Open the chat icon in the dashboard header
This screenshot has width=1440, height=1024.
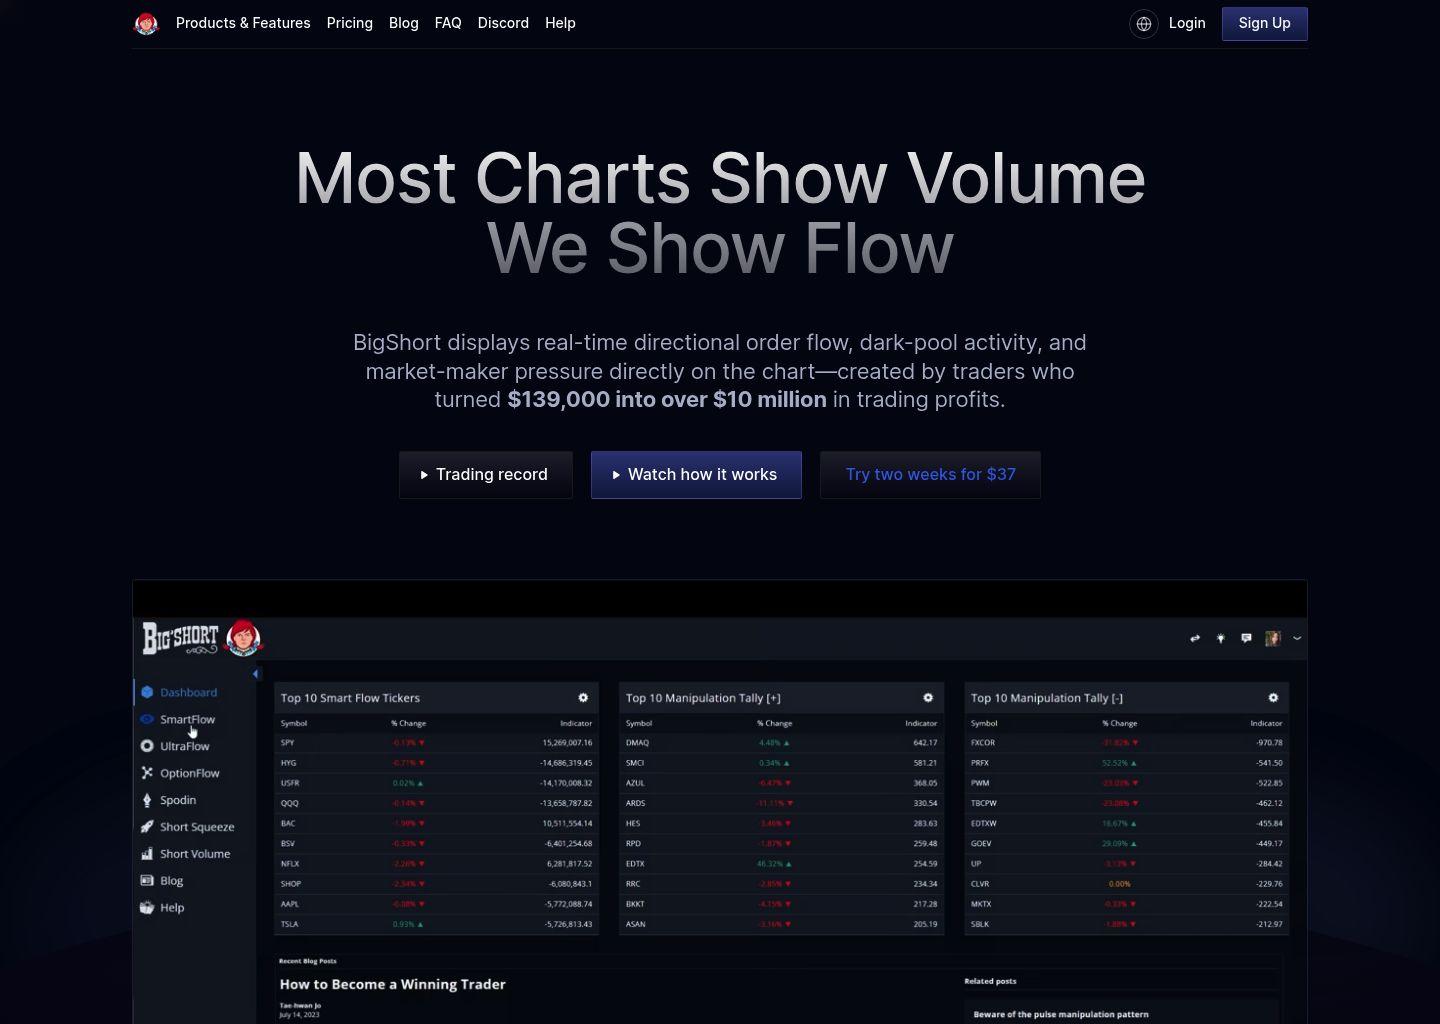tap(1246, 638)
